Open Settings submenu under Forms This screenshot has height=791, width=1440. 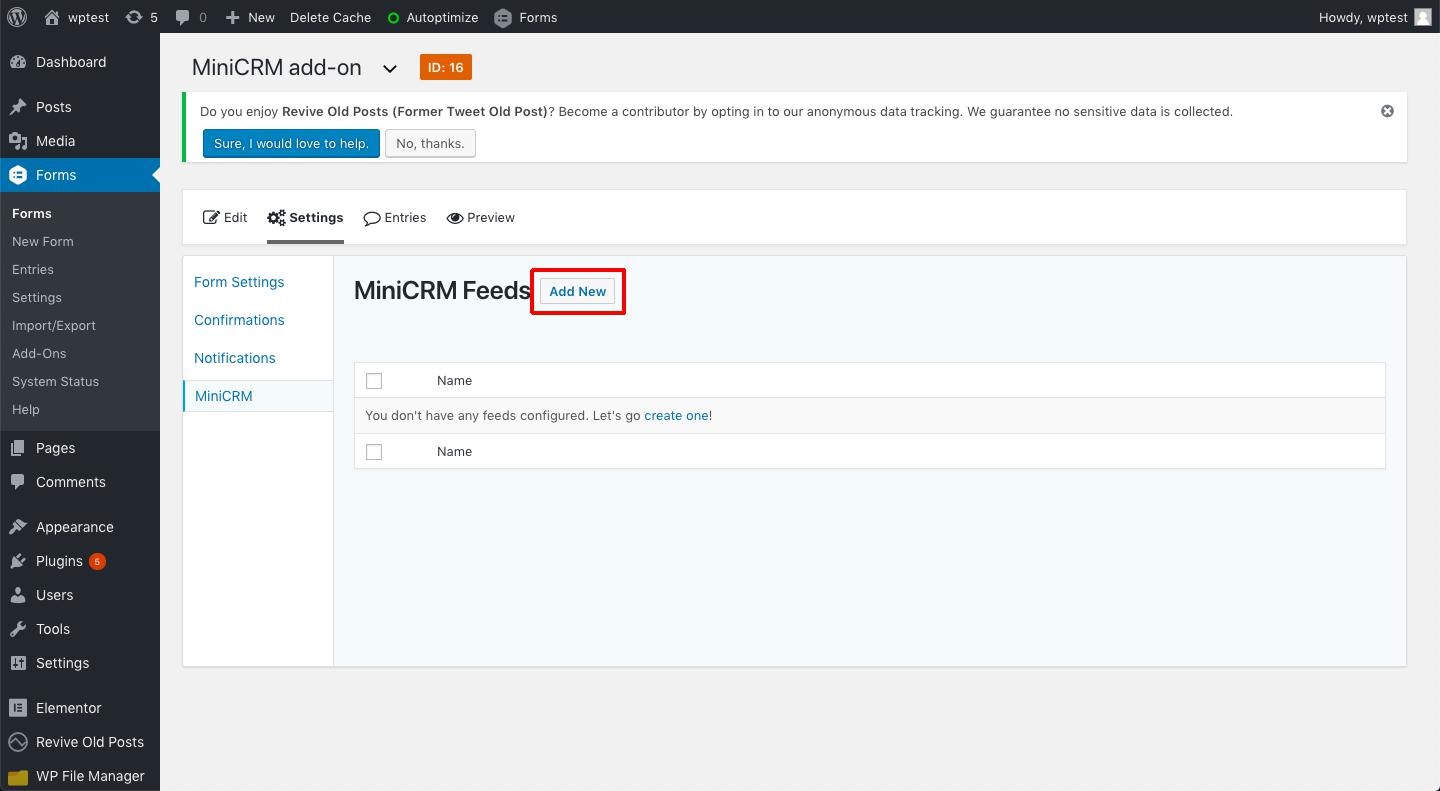37,297
